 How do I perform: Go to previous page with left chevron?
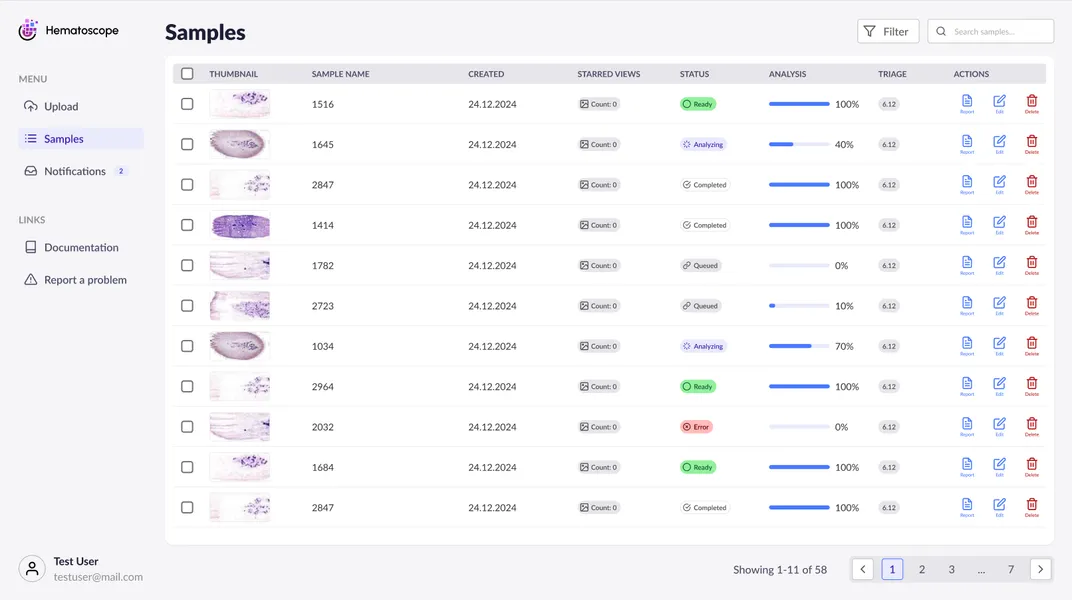pyautogui.click(x=863, y=569)
